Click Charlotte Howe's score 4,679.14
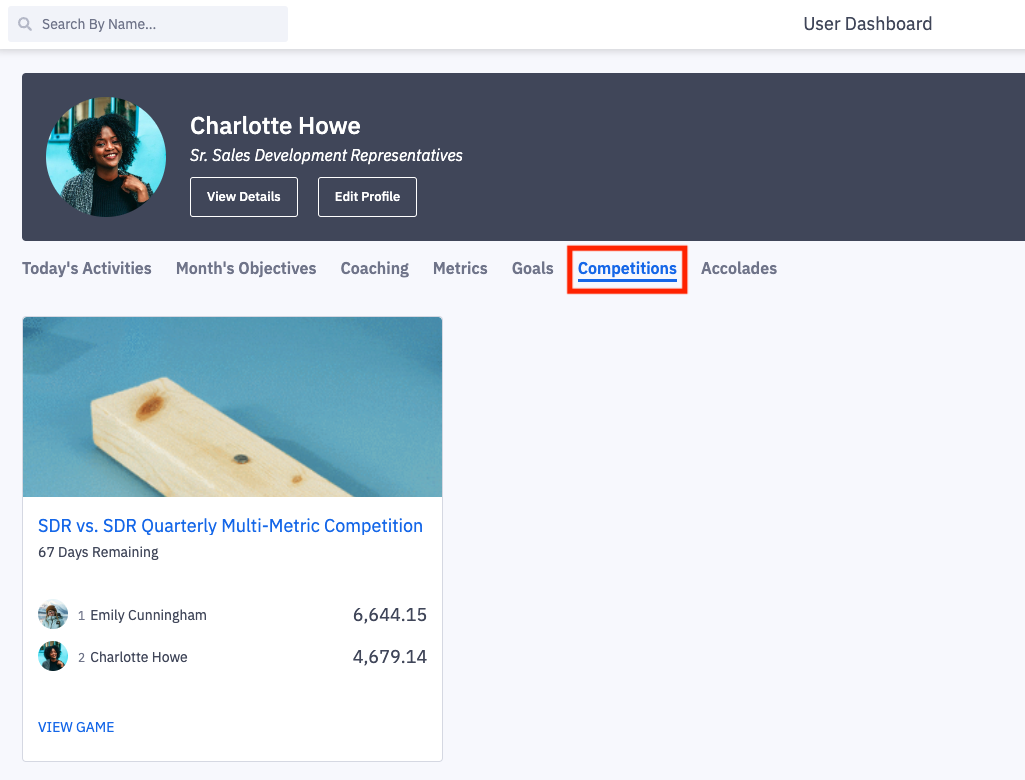The width and height of the screenshot is (1025, 780). click(x=390, y=656)
